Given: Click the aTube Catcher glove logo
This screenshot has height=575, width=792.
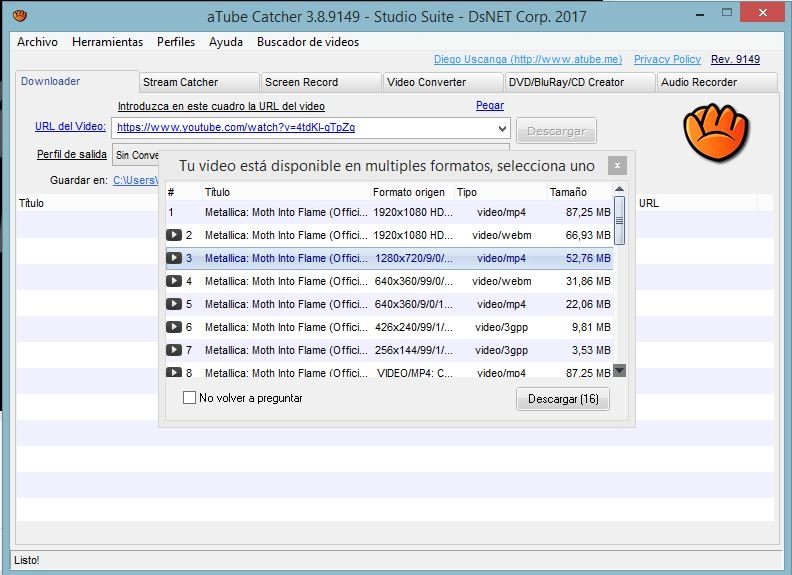Looking at the screenshot, I should tap(716, 132).
